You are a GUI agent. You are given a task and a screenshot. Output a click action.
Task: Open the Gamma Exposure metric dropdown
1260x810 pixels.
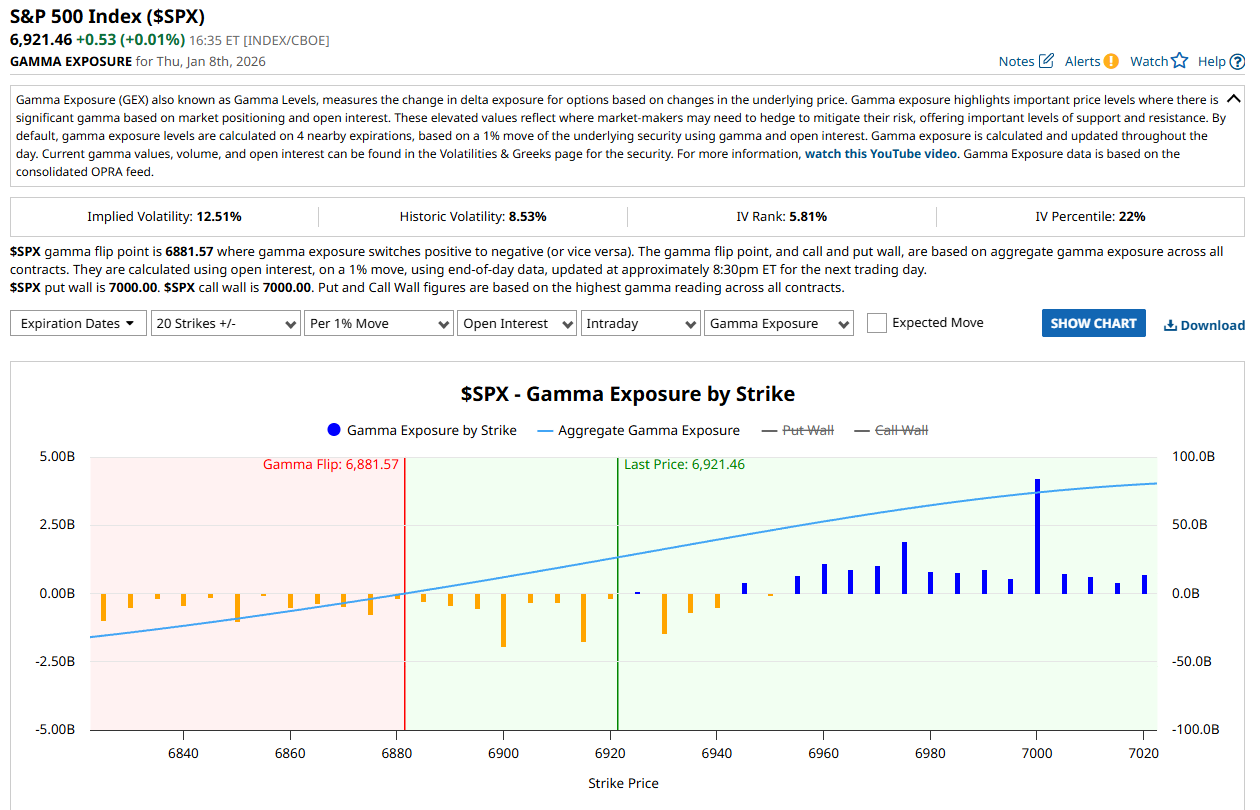778,322
